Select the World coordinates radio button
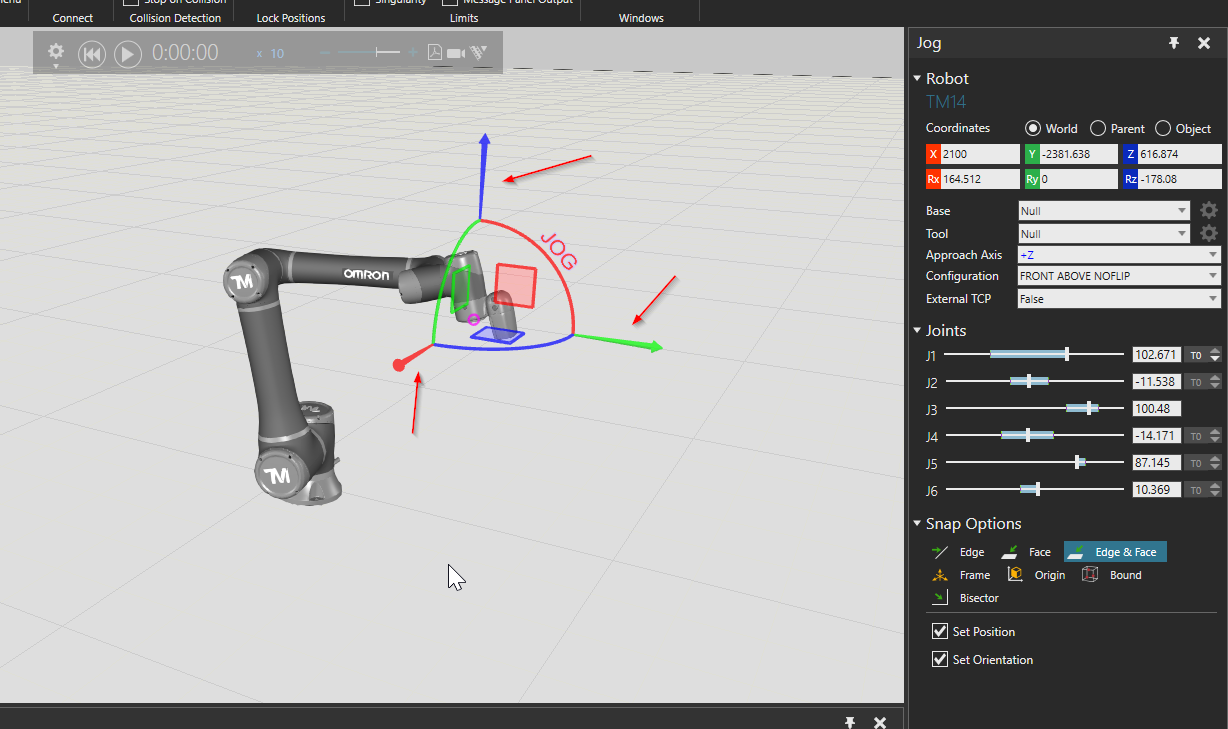Image resolution: width=1228 pixels, height=729 pixels. point(1033,128)
